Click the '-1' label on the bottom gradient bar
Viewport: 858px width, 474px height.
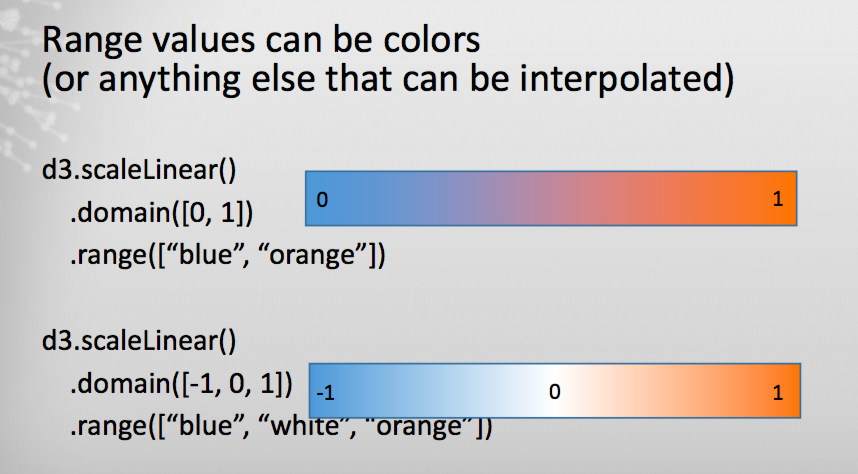coord(326,392)
